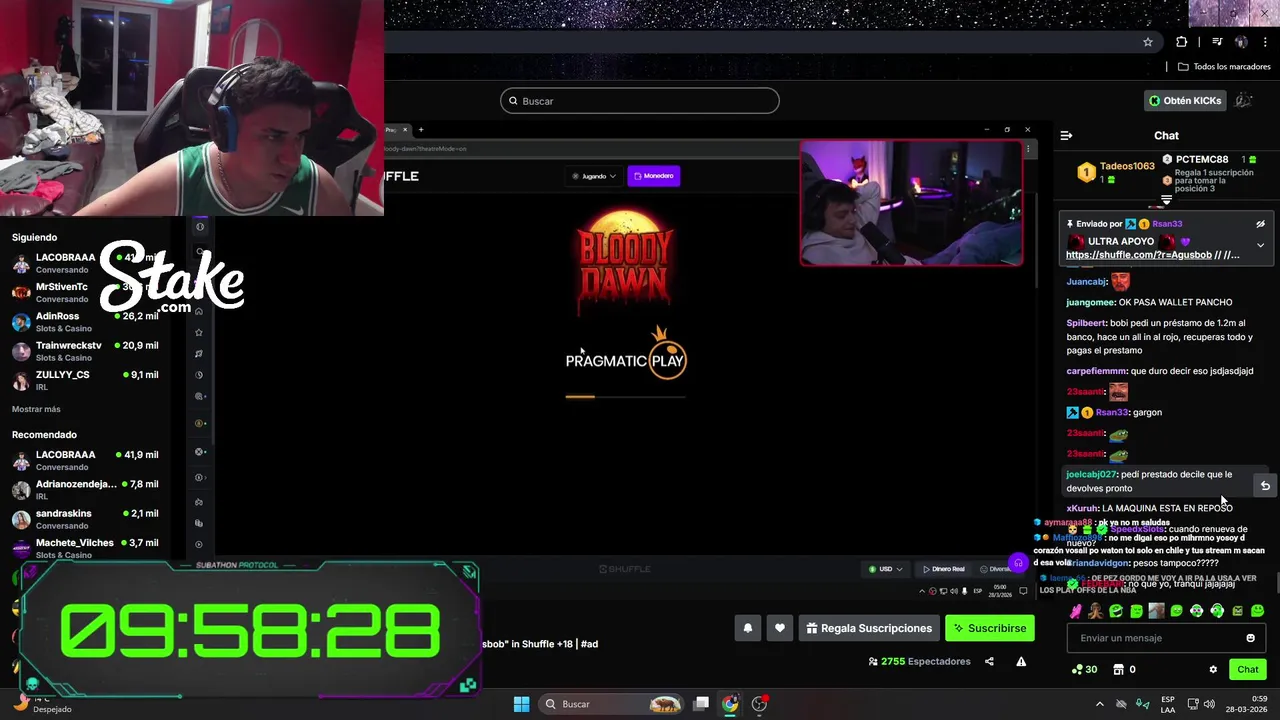The height and width of the screenshot is (720, 1280).
Task: Follow the channel with the heart icon
Action: point(780,628)
